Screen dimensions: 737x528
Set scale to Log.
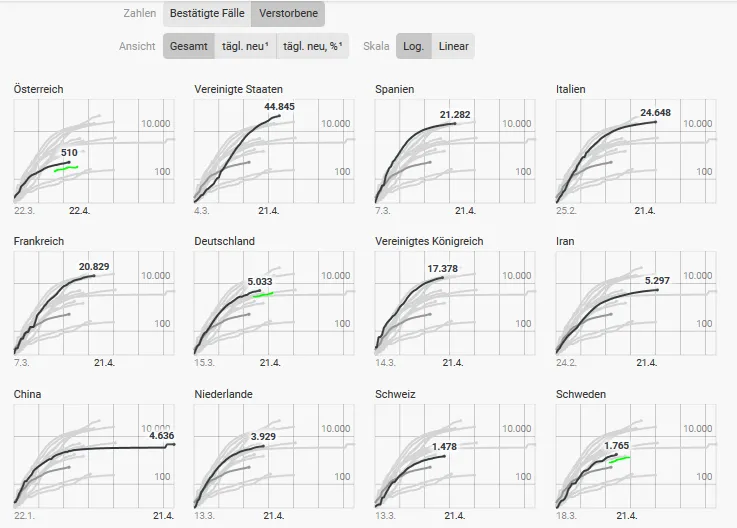point(411,46)
